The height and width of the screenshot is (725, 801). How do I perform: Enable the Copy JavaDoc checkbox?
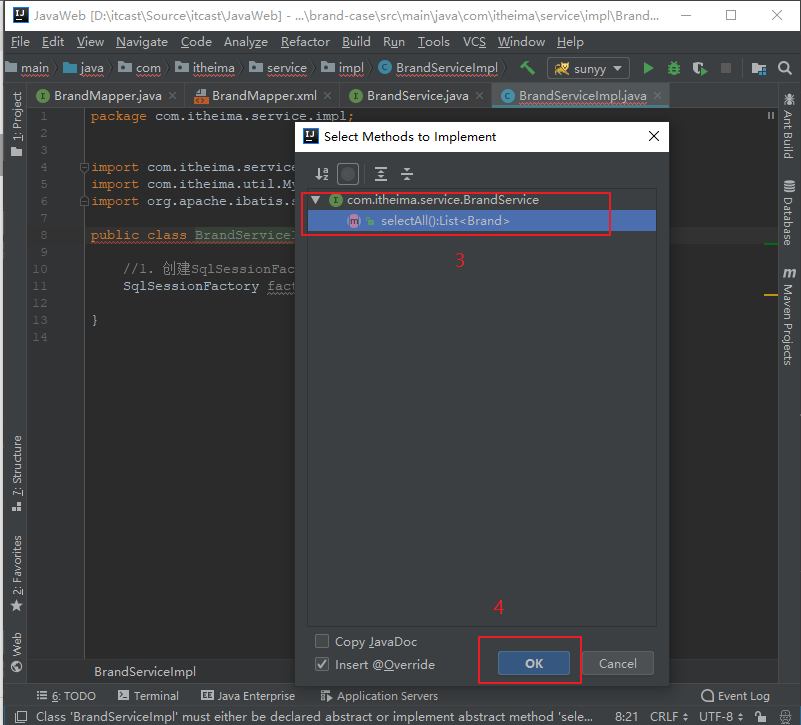tap(322, 641)
